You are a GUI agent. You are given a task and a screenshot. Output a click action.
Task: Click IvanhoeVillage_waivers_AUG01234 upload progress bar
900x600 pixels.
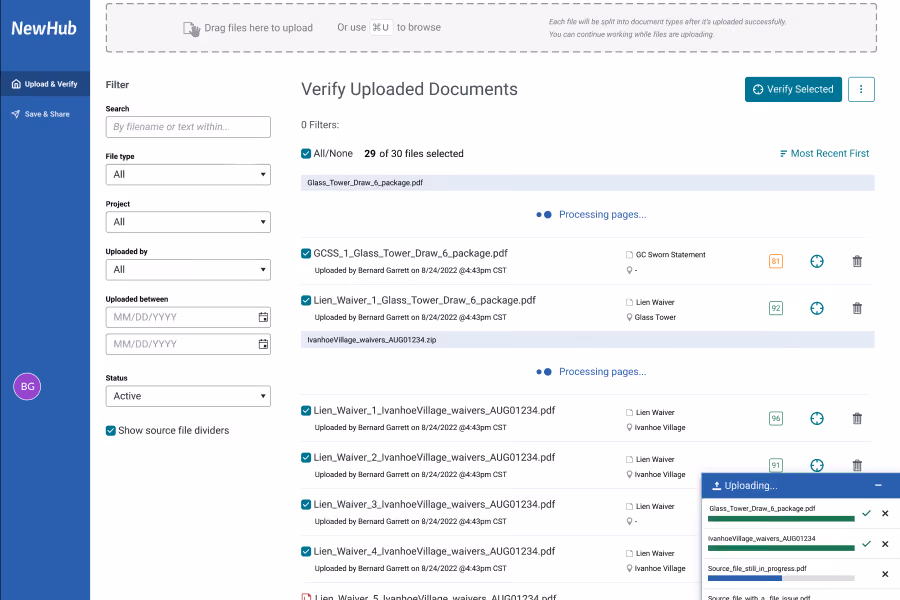point(781,548)
